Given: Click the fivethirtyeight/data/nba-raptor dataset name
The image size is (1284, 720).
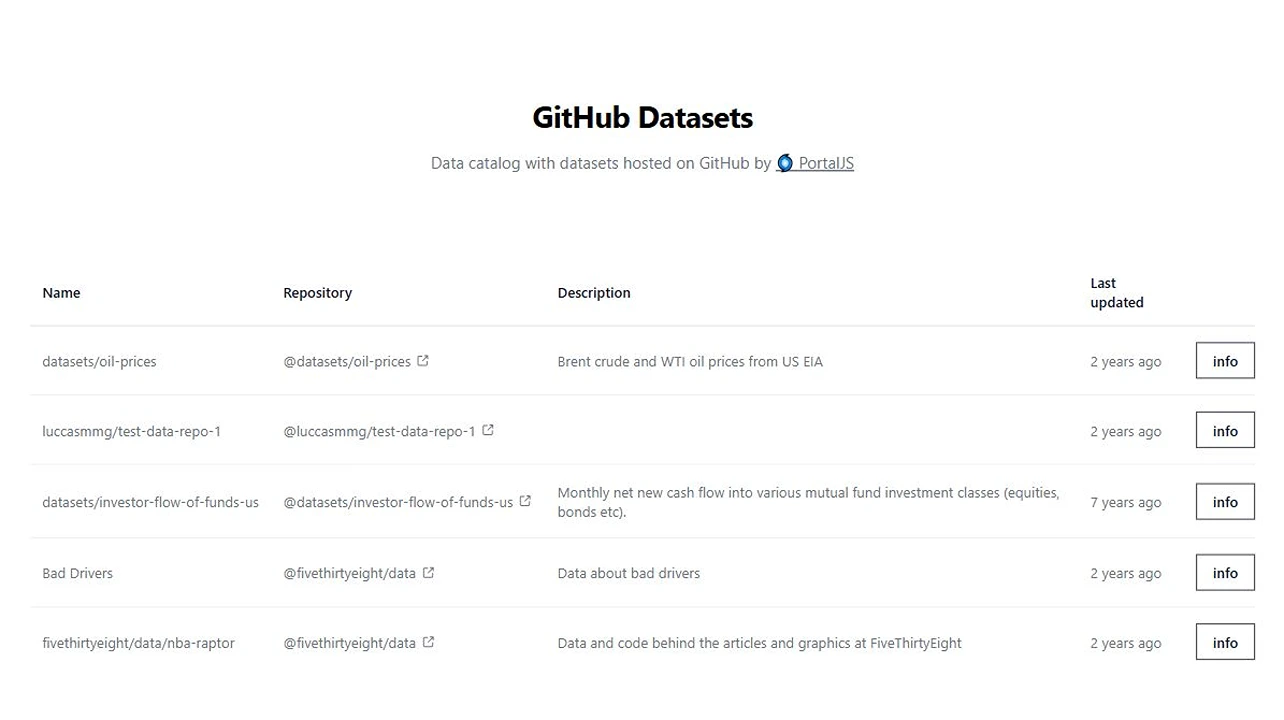Looking at the screenshot, I should (x=138, y=642).
